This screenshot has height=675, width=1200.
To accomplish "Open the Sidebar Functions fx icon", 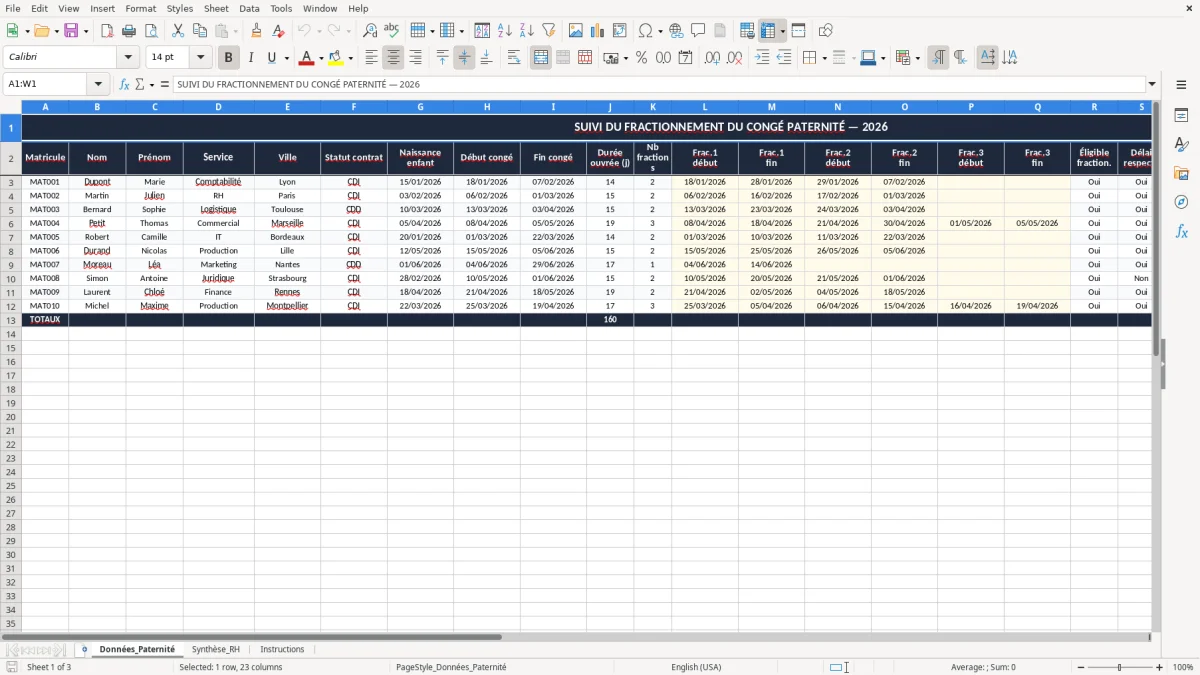I will click(1181, 231).
